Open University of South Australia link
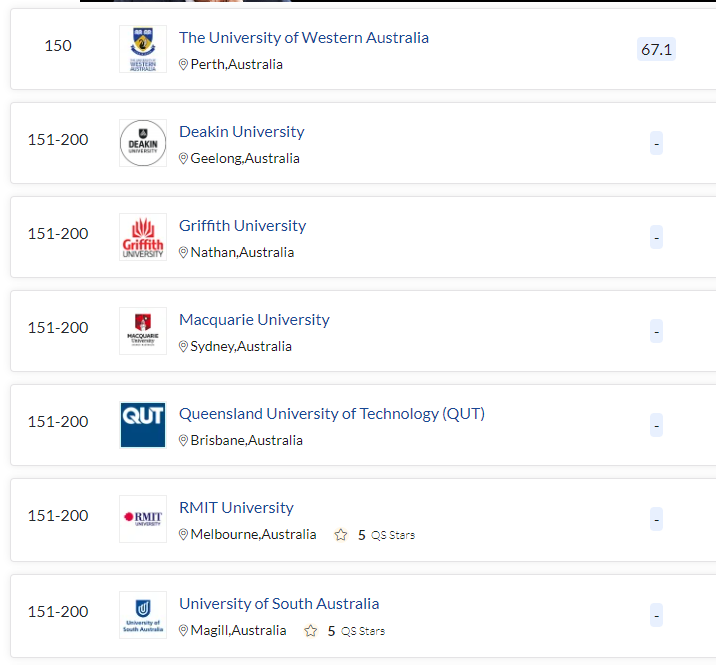This screenshot has height=665, width=716. click(x=279, y=604)
